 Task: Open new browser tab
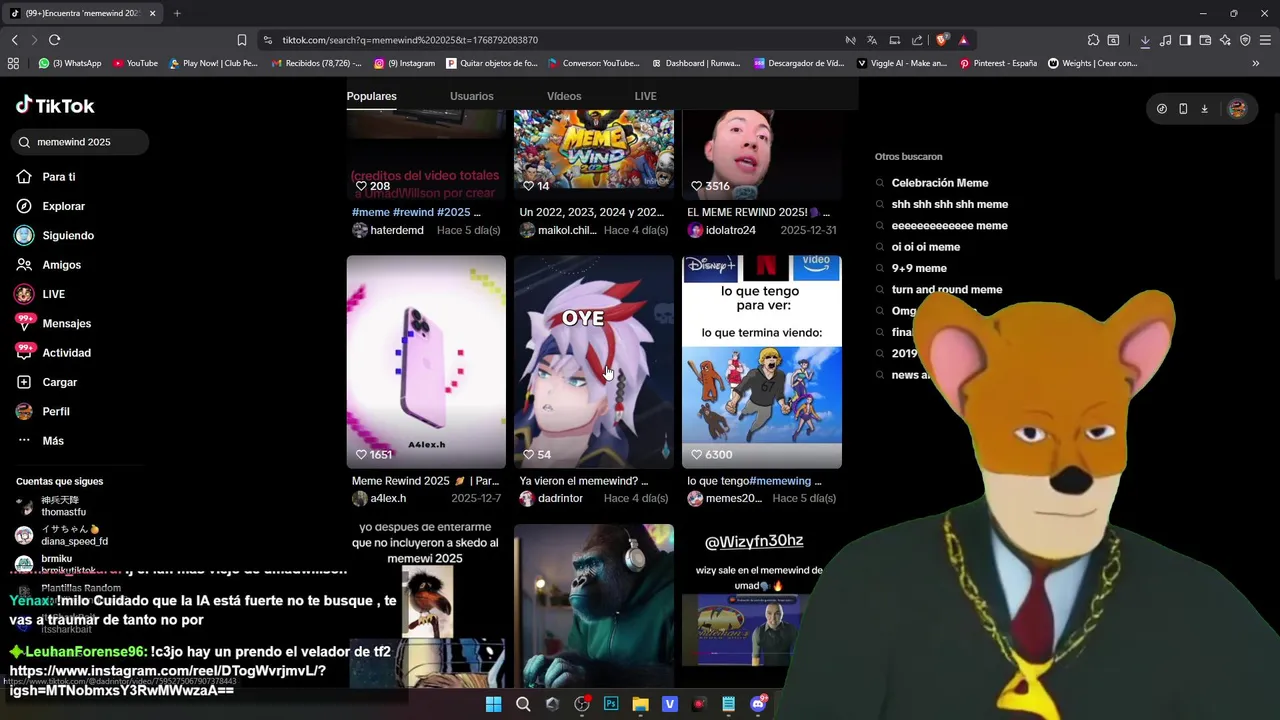pyautogui.click(x=177, y=13)
